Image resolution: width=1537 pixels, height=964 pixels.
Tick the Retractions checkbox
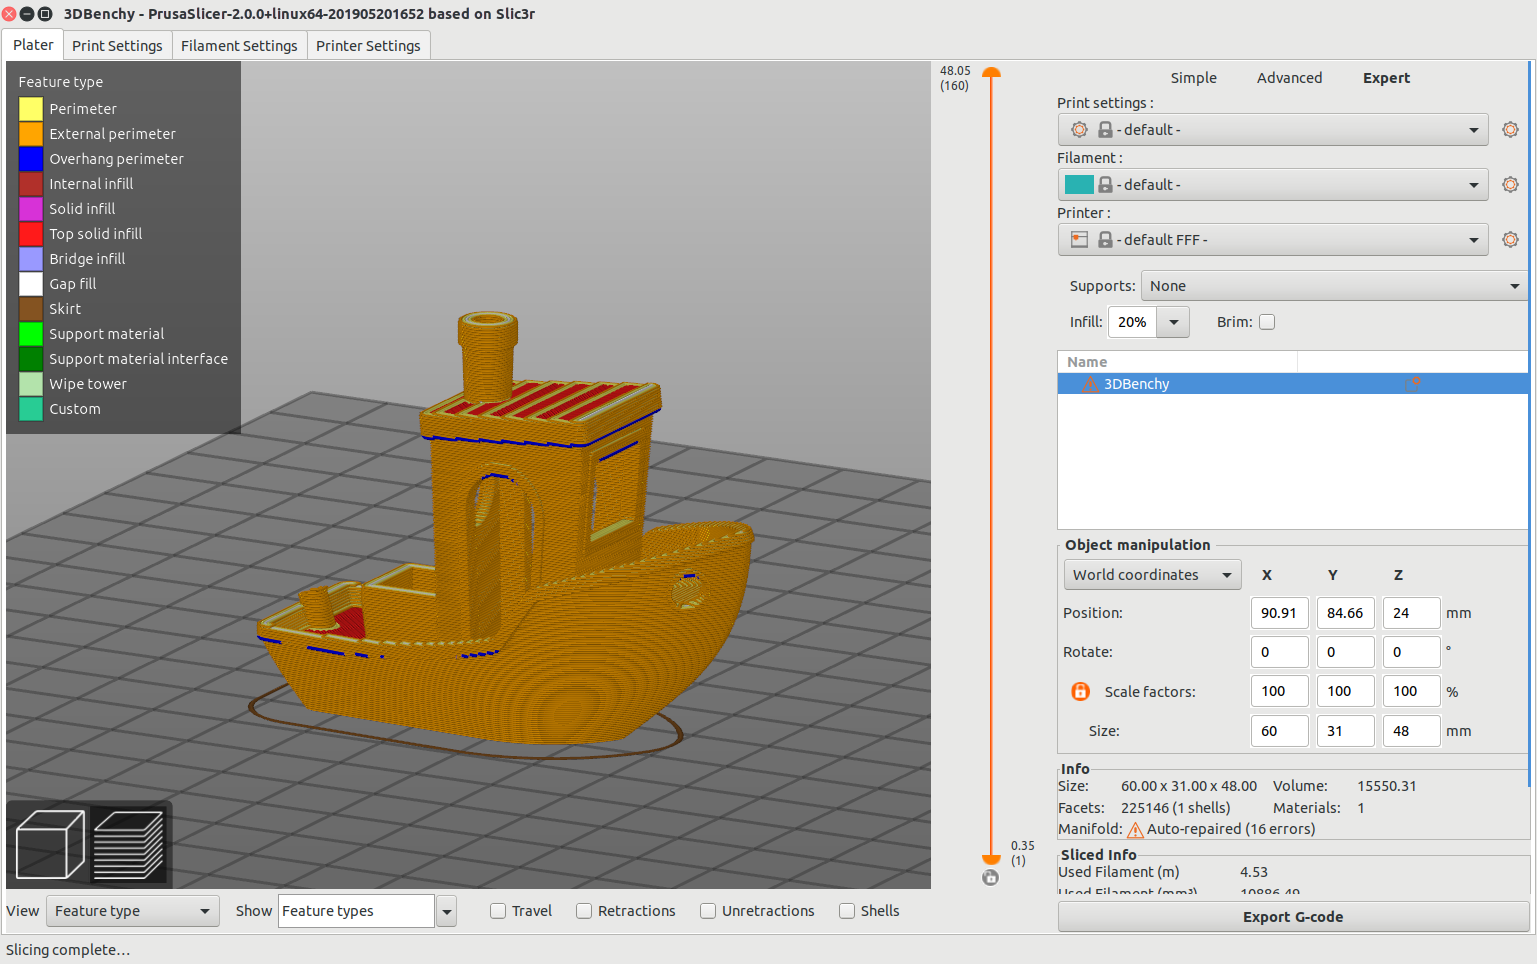coord(584,911)
